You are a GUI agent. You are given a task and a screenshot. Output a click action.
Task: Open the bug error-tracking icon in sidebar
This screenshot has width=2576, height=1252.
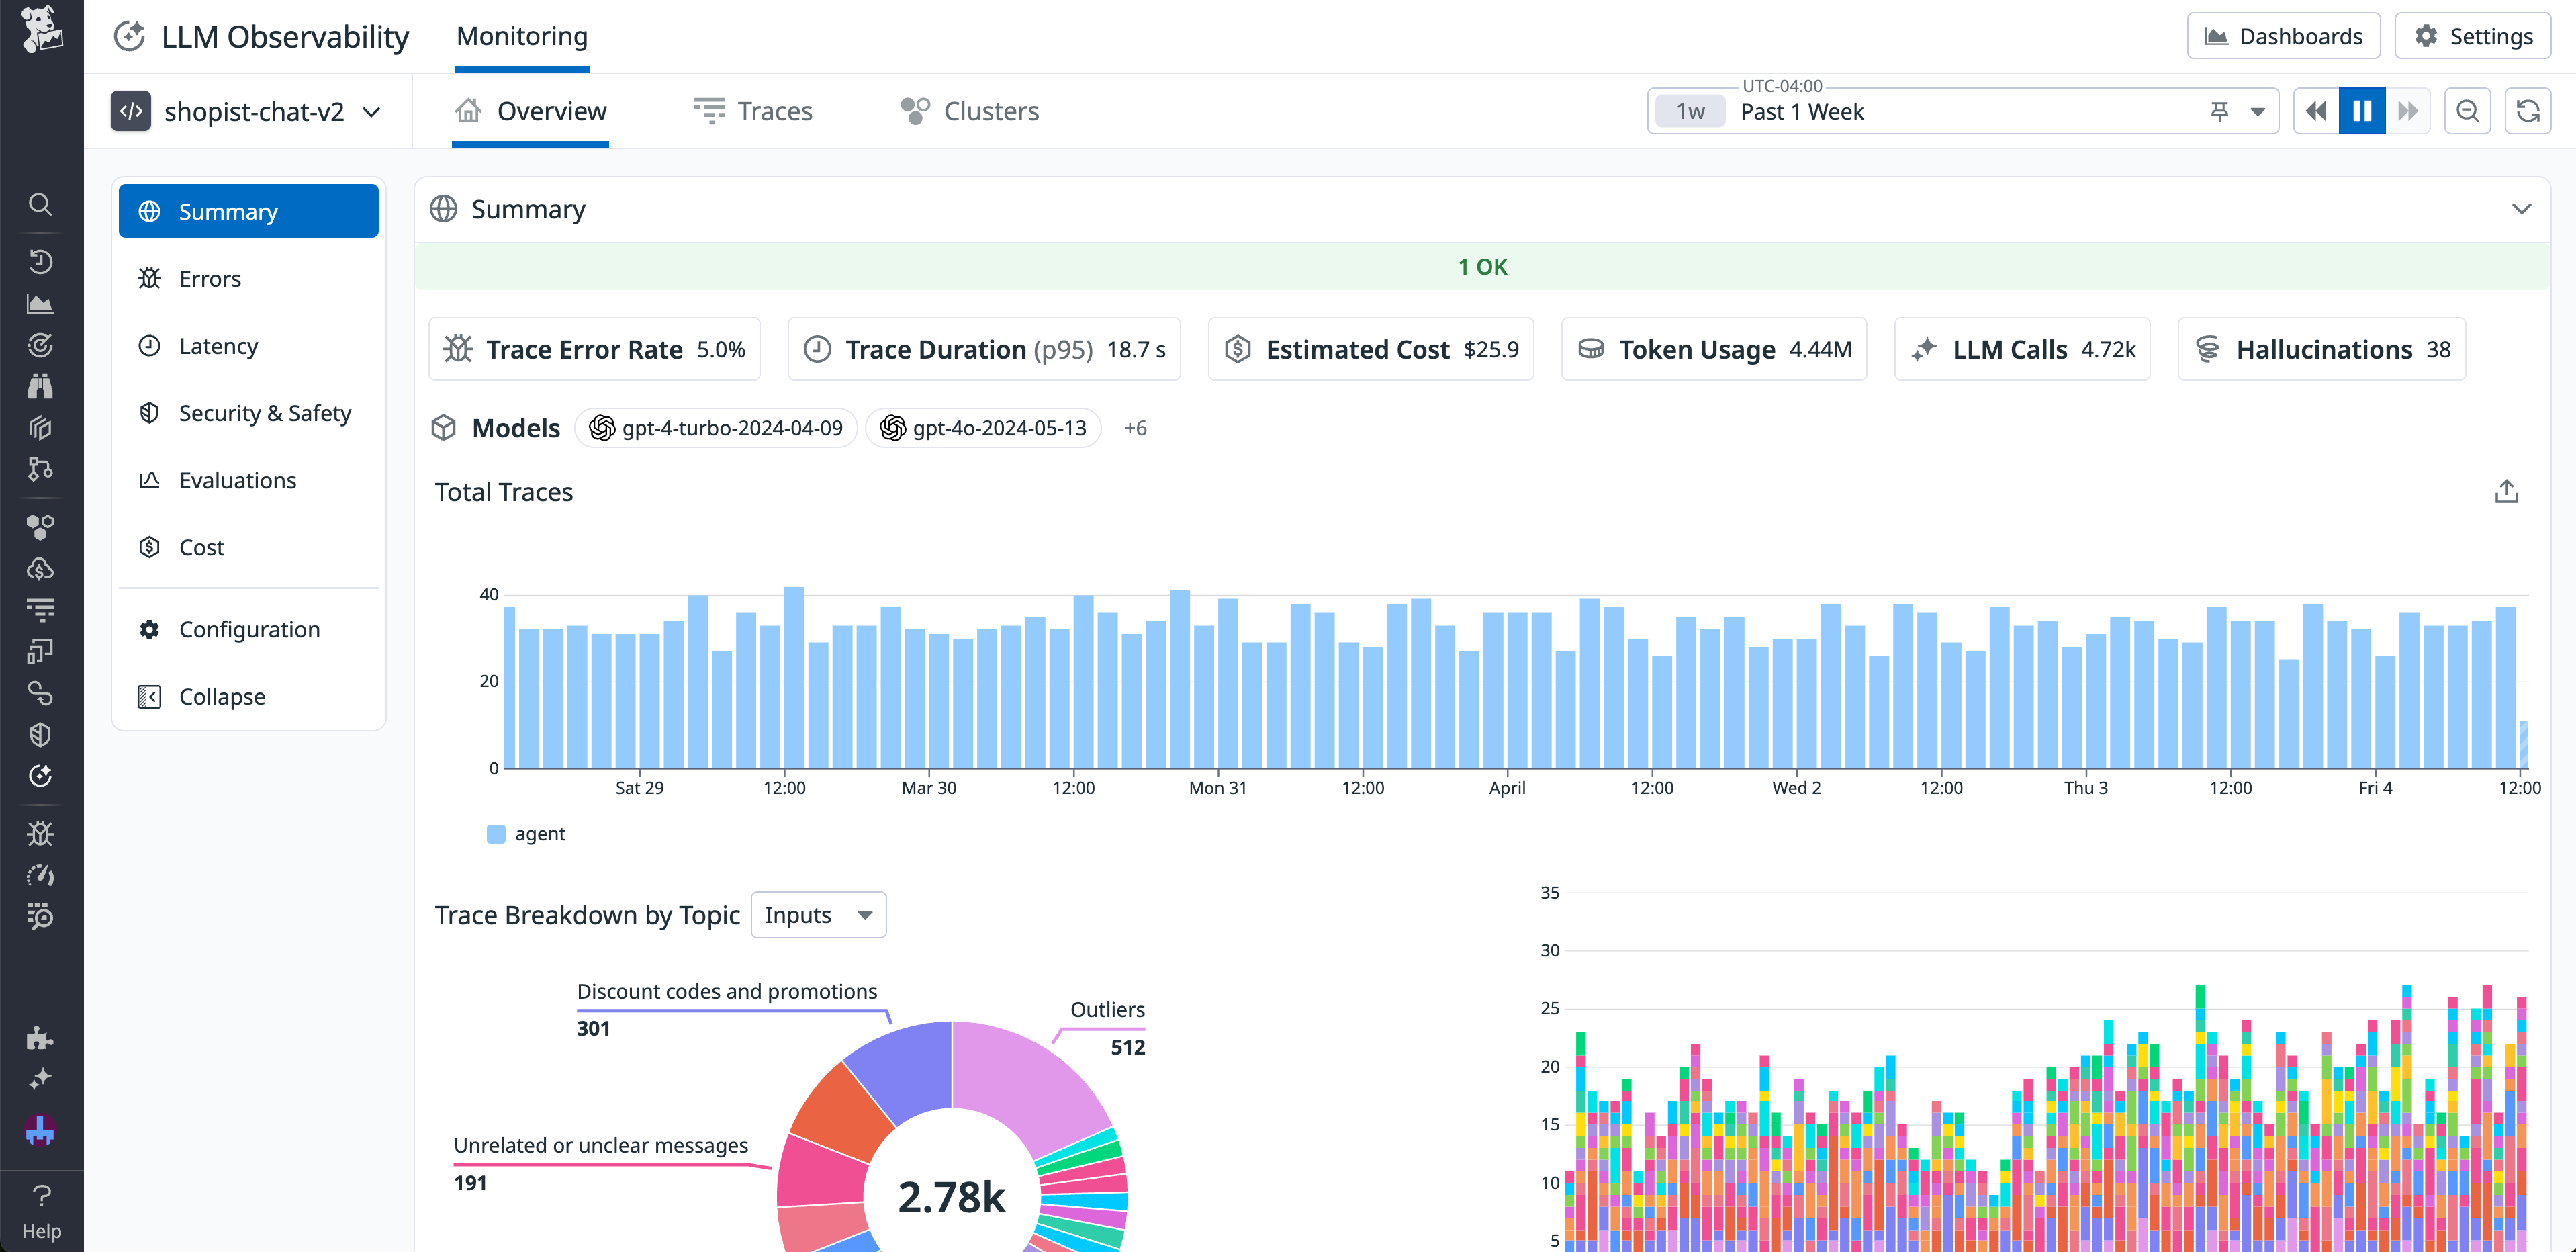coord(40,833)
